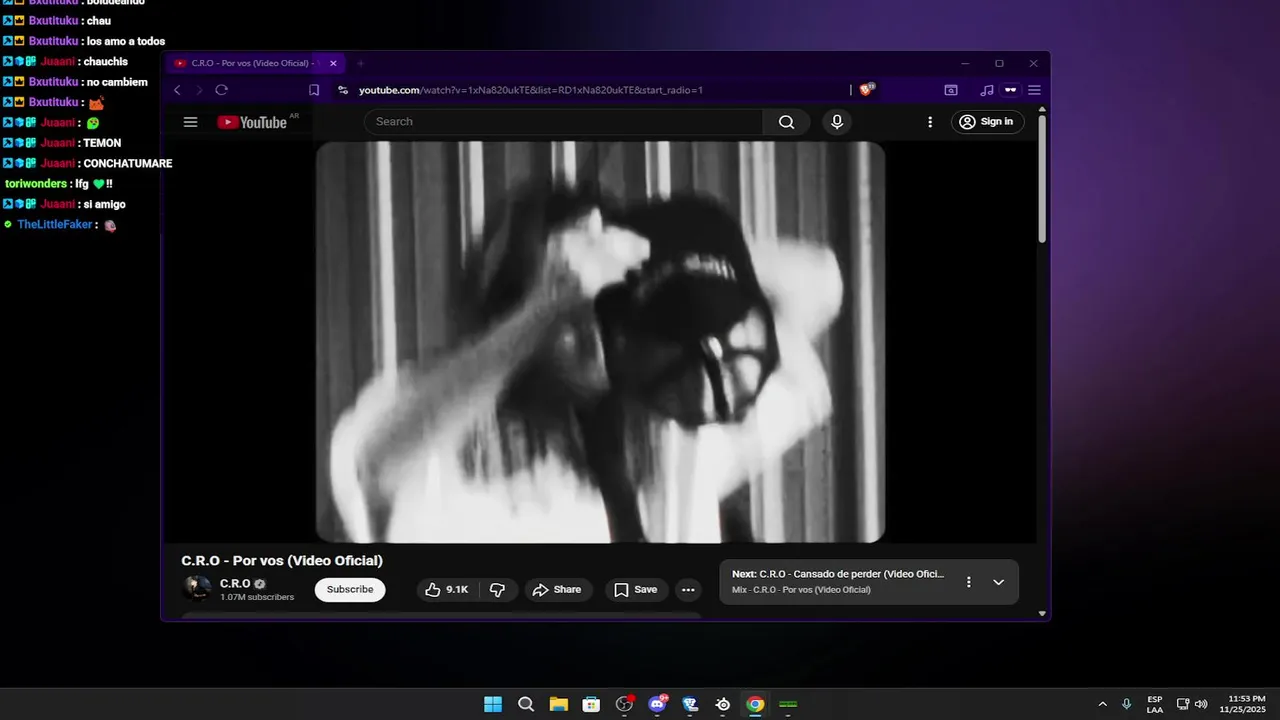Reload the YouTube page
Viewport: 1280px width, 720px height.
click(x=222, y=90)
